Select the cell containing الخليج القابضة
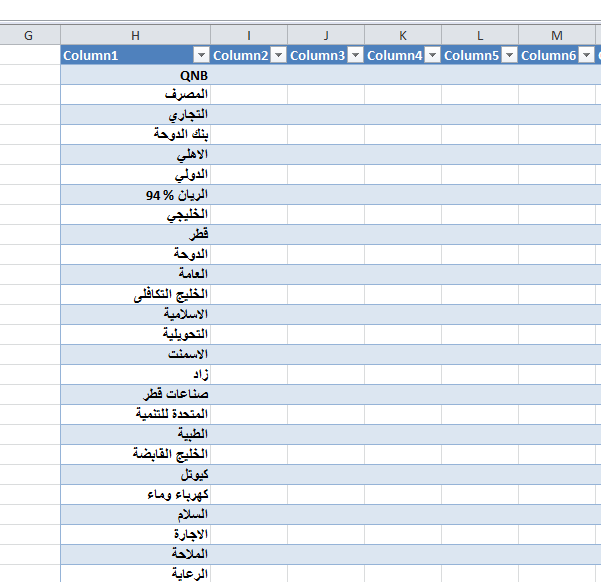601x582 pixels. tap(135, 455)
